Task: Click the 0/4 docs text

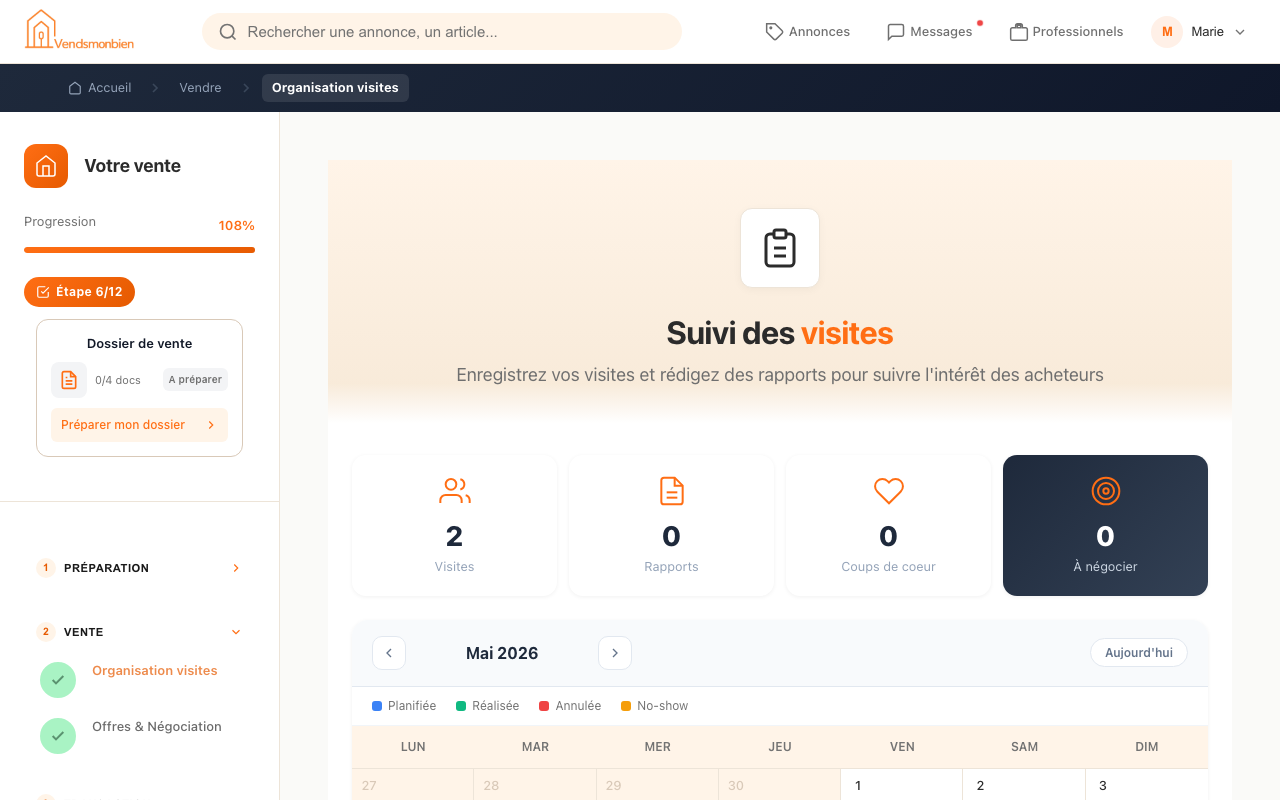Action: point(118,380)
